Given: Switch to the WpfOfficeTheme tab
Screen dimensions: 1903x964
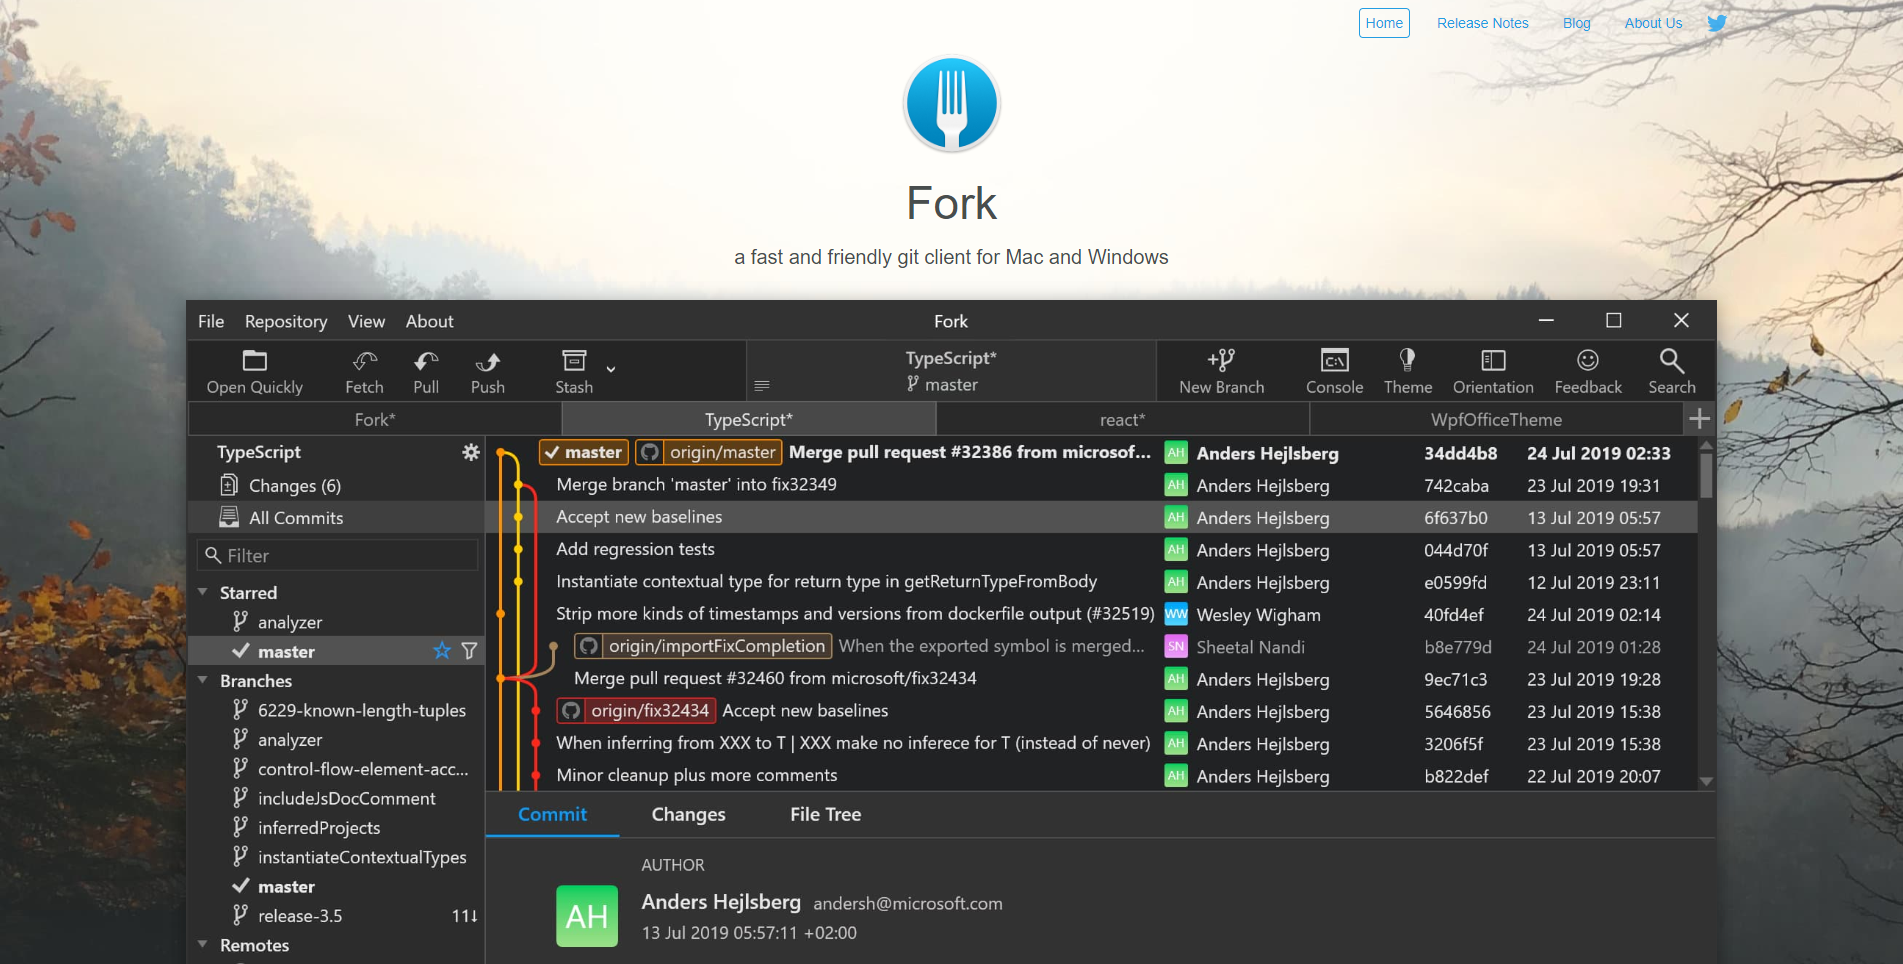Looking at the screenshot, I should 1496,419.
